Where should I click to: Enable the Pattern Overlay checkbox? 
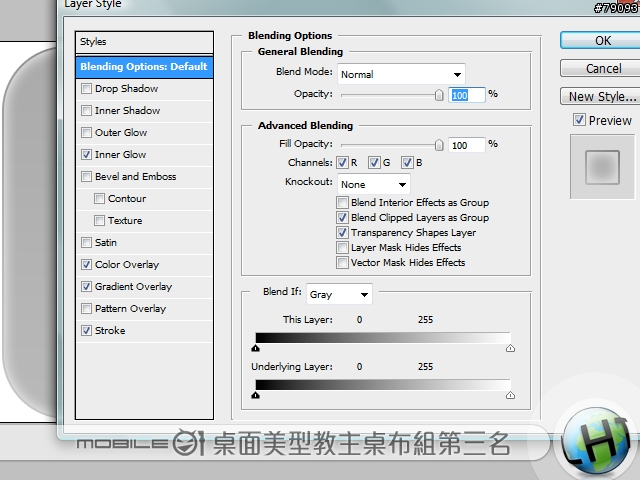click(x=86, y=309)
